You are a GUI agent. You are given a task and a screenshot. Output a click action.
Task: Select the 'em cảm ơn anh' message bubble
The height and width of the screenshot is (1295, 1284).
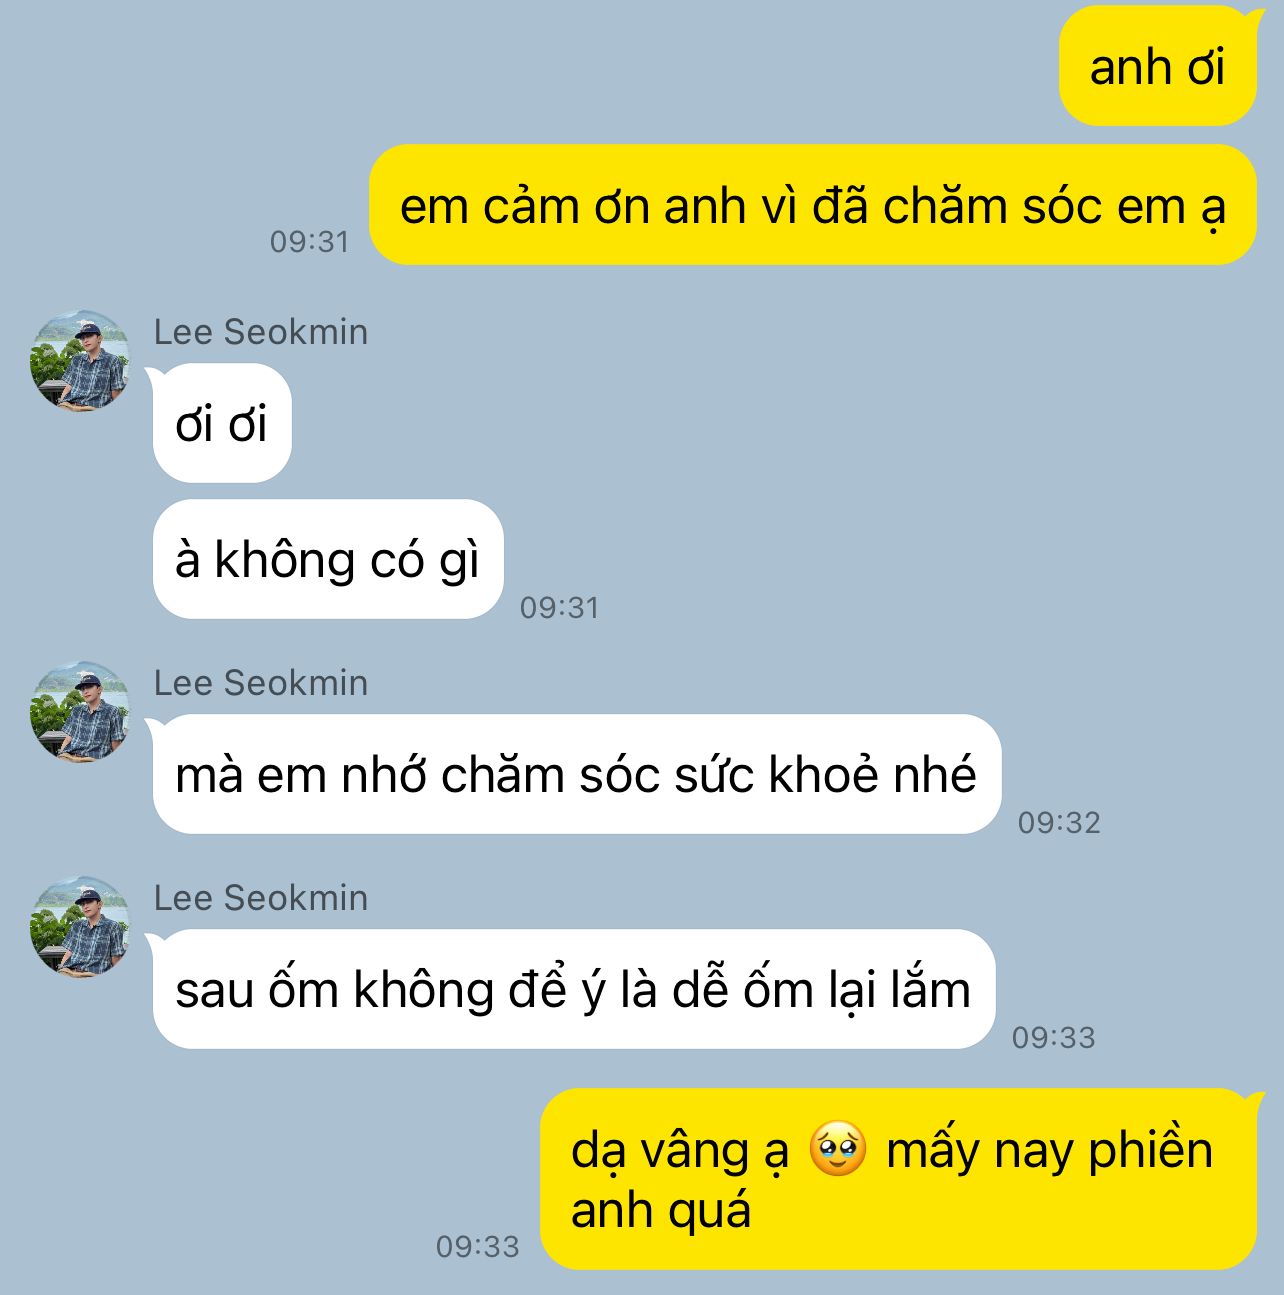click(813, 205)
